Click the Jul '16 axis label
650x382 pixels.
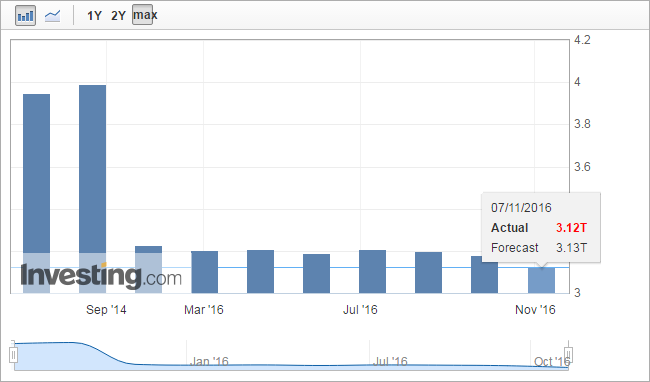(360, 310)
